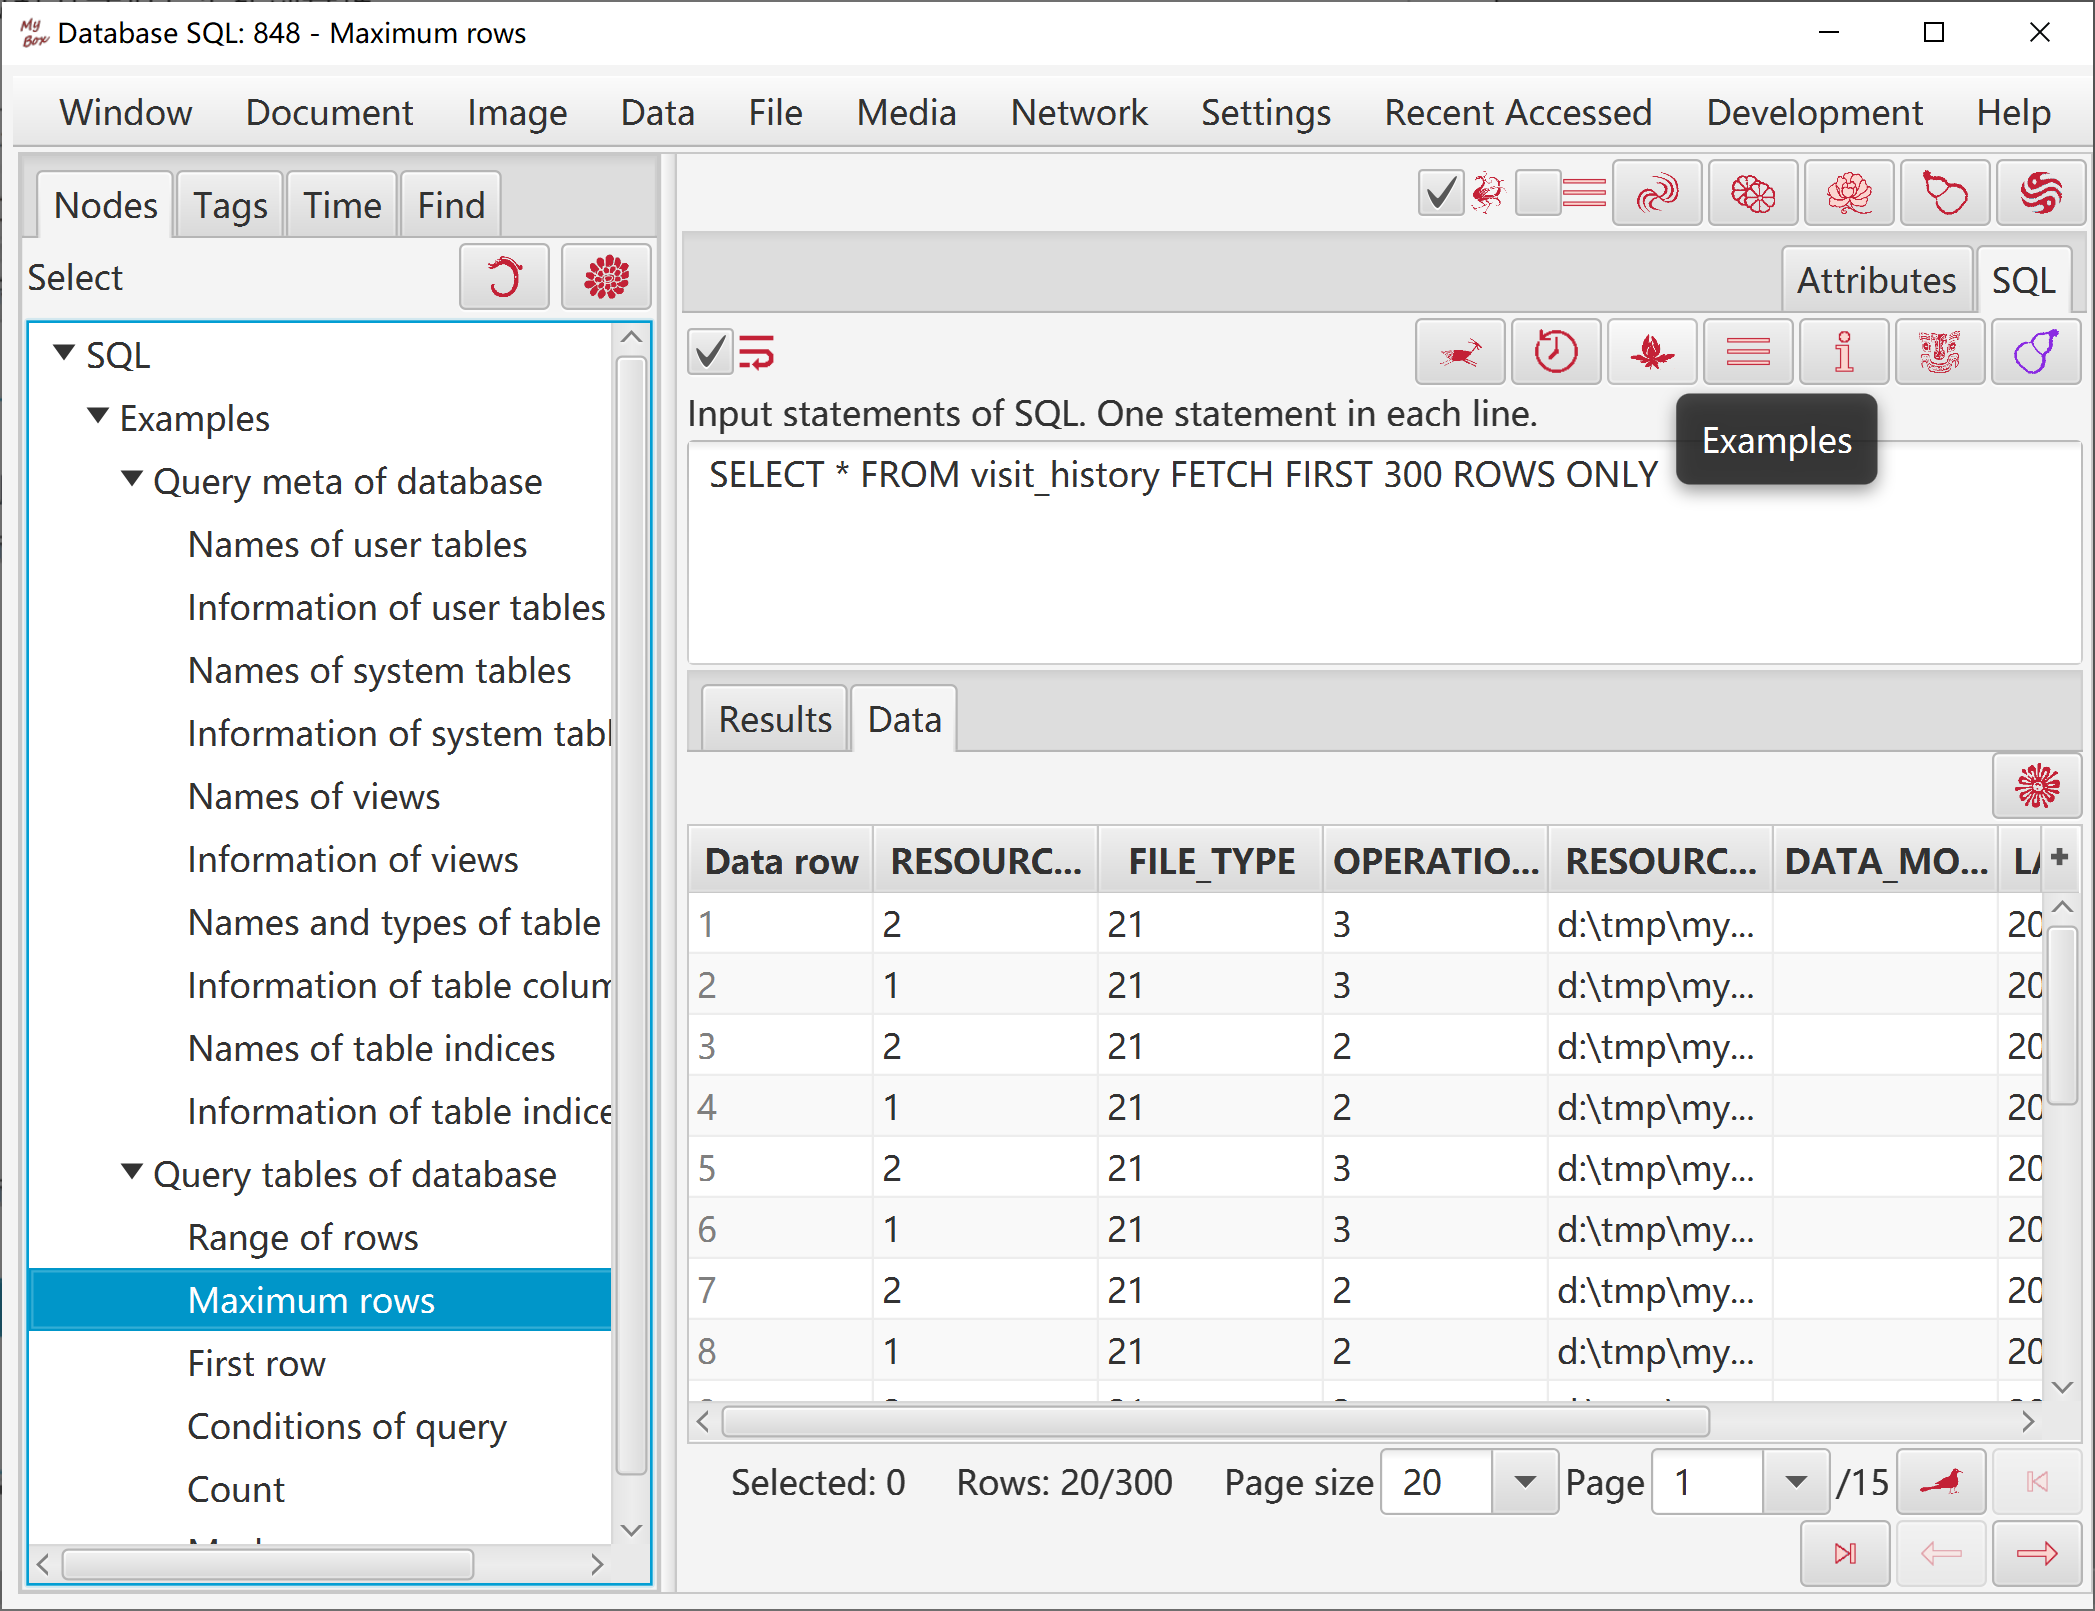Go to last page icon button
This screenshot has width=2095, height=1611.
pyautogui.click(x=1845, y=1553)
